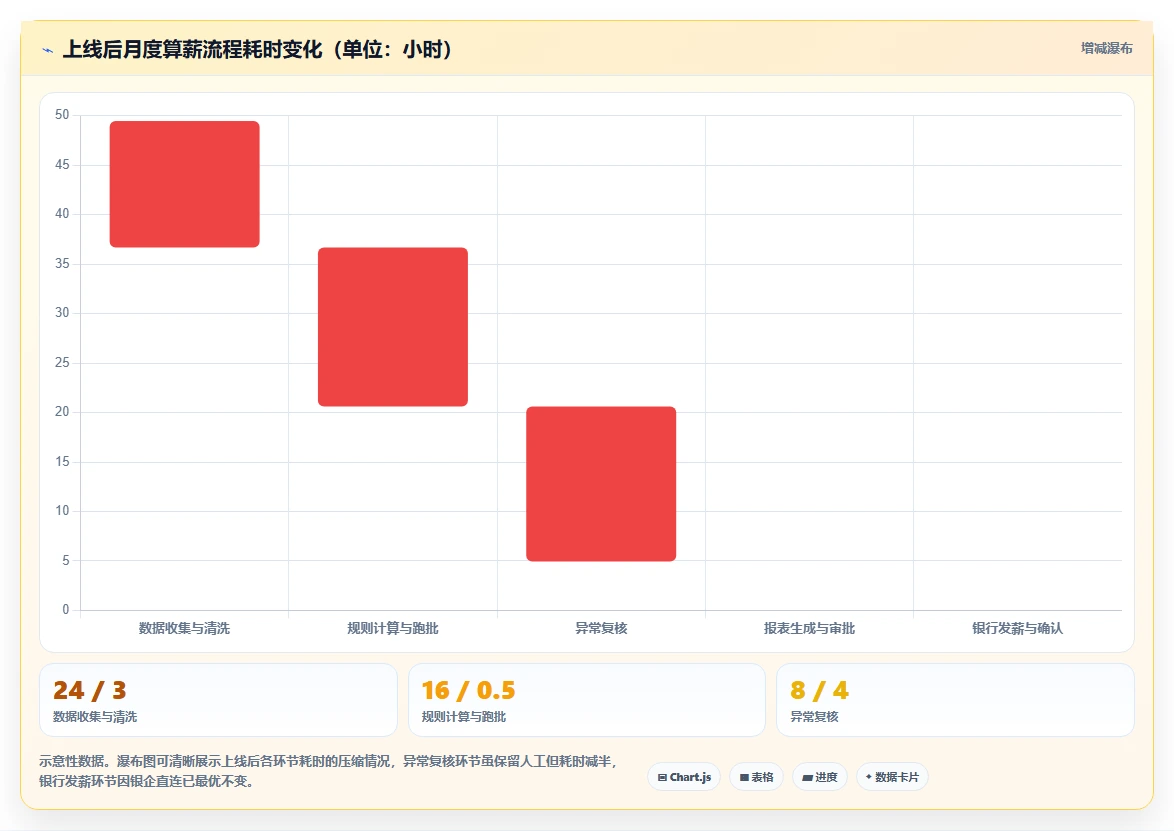Click the Chart.js tag button
Image resolution: width=1174 pixels, height=831 pixels.
click(684, 777)
